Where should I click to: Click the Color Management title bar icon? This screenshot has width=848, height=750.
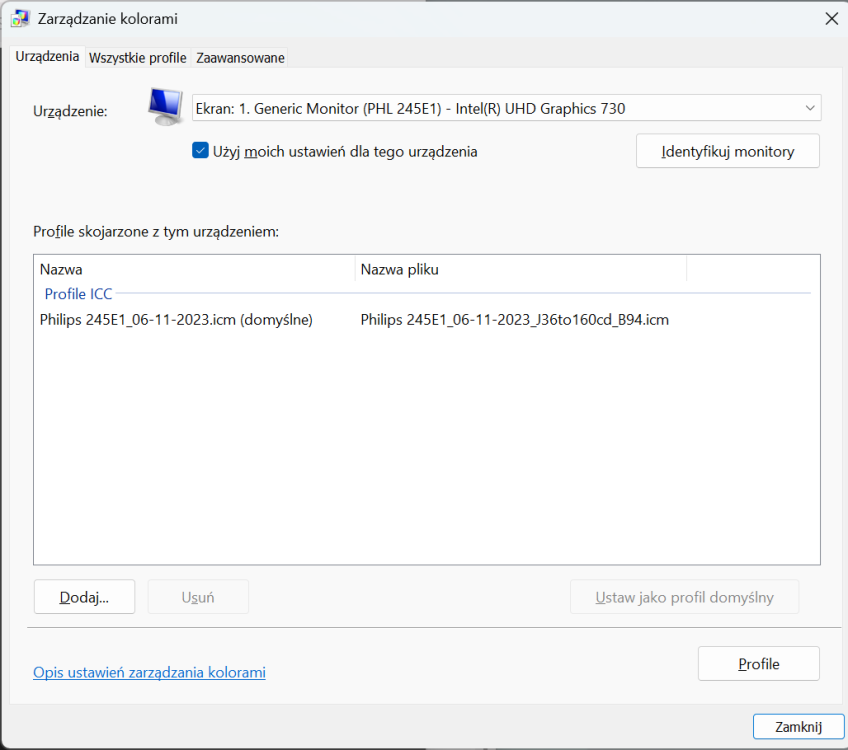(20, 18)
